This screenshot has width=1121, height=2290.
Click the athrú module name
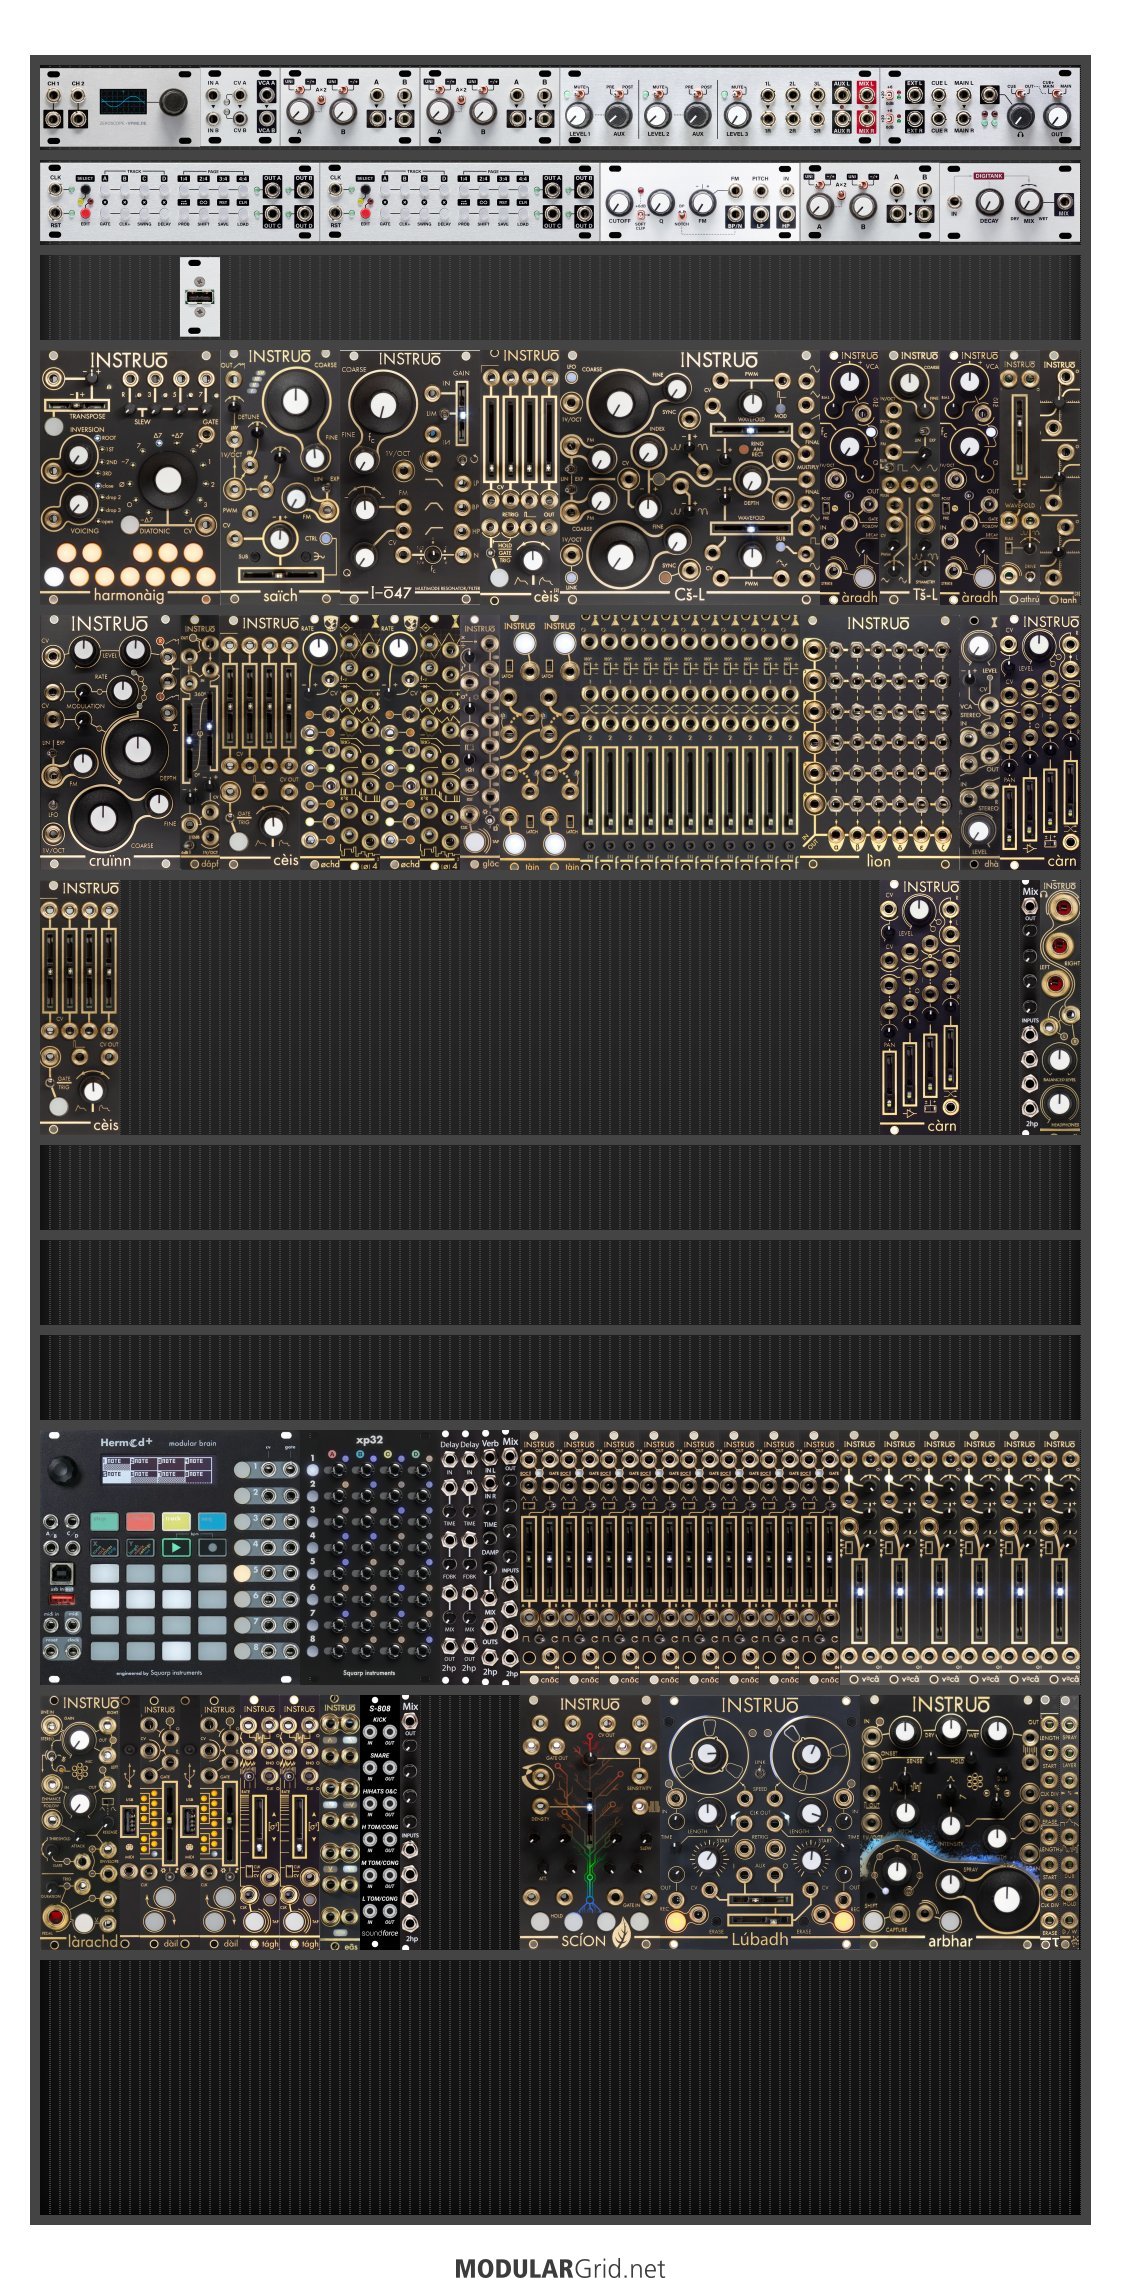click(1028, 600)
